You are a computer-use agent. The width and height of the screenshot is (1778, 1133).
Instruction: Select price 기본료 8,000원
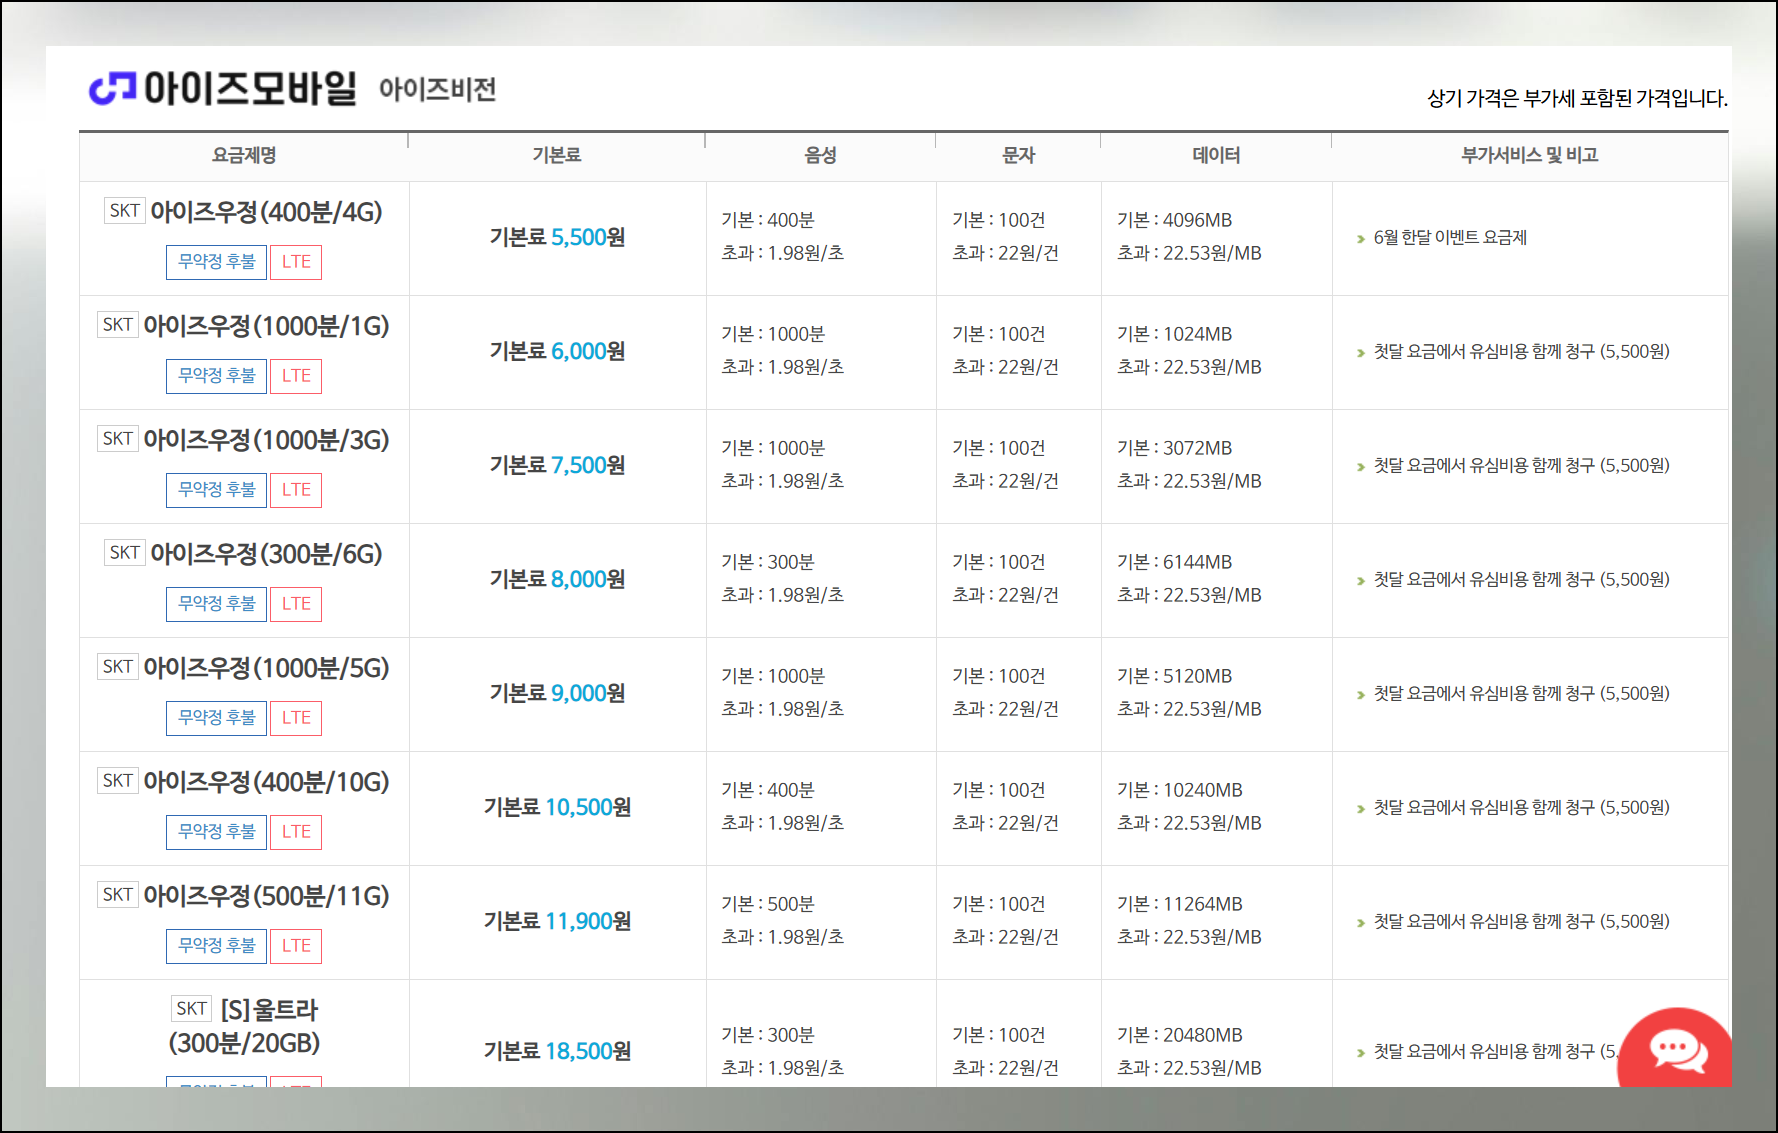coord(557,580)
